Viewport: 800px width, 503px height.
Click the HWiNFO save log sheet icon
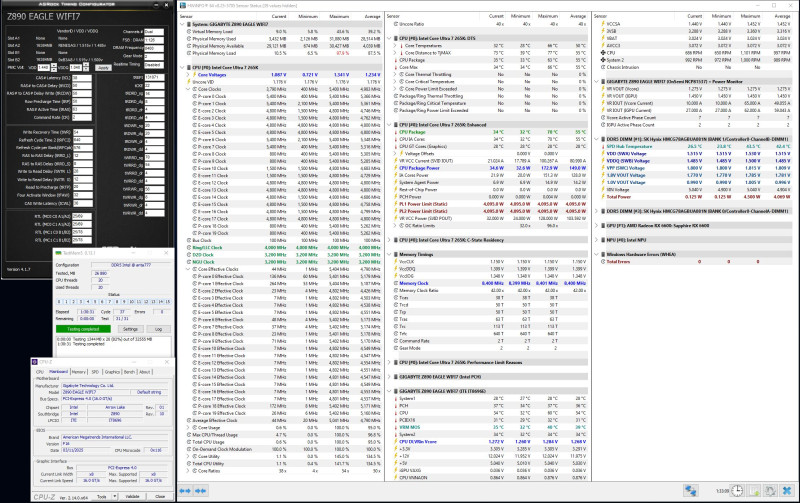pyautogui.click(x=754, y=491)
